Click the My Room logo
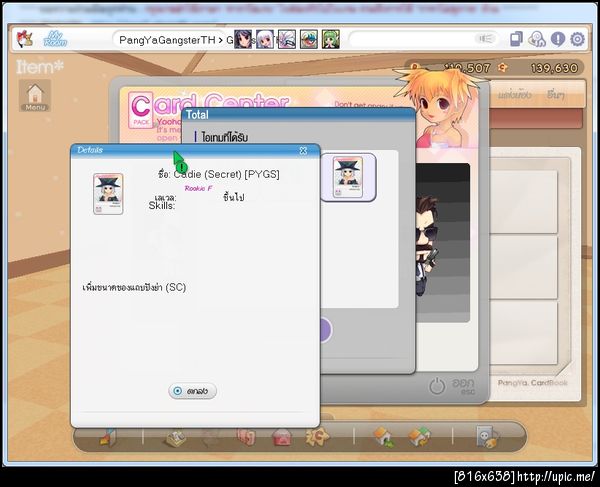This screenshot has width=600, height=487. [x=55, y=39]
